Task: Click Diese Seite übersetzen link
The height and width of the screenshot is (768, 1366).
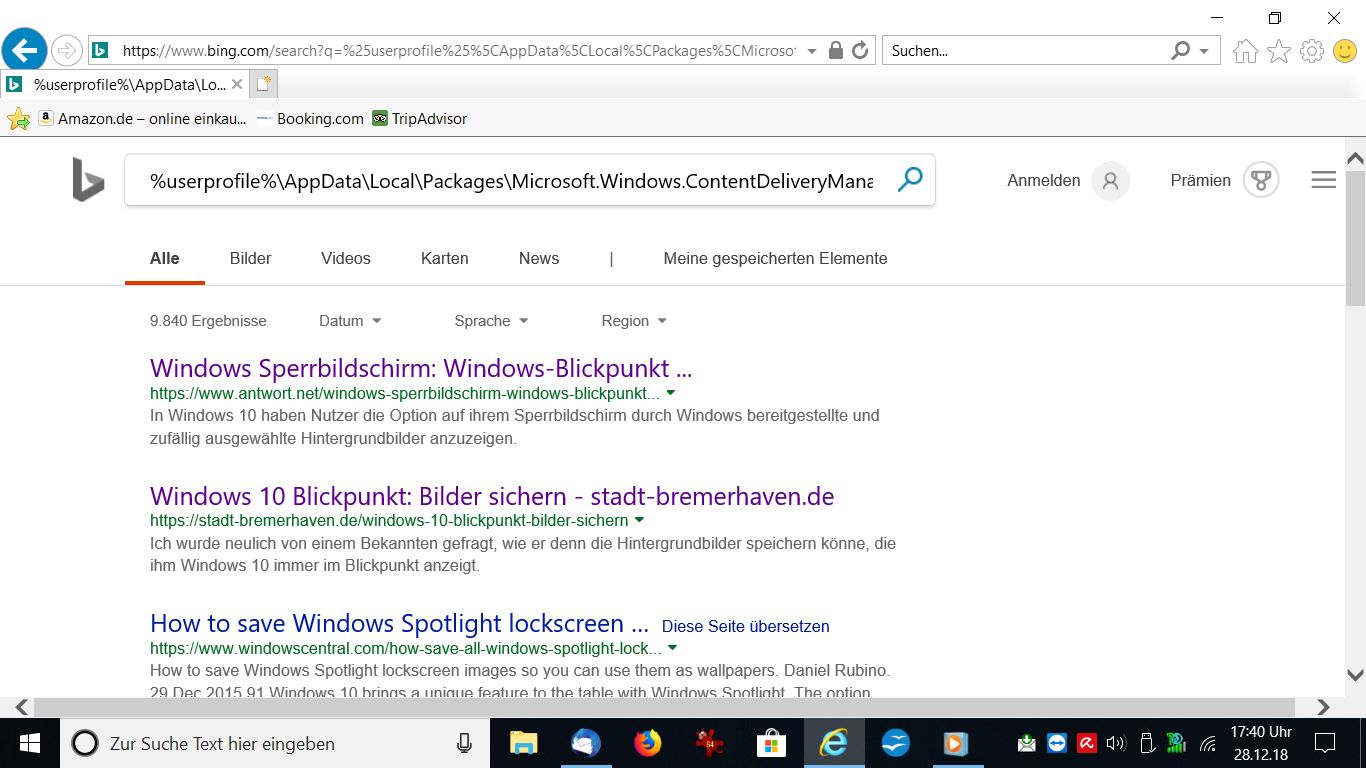Action: 746,627
